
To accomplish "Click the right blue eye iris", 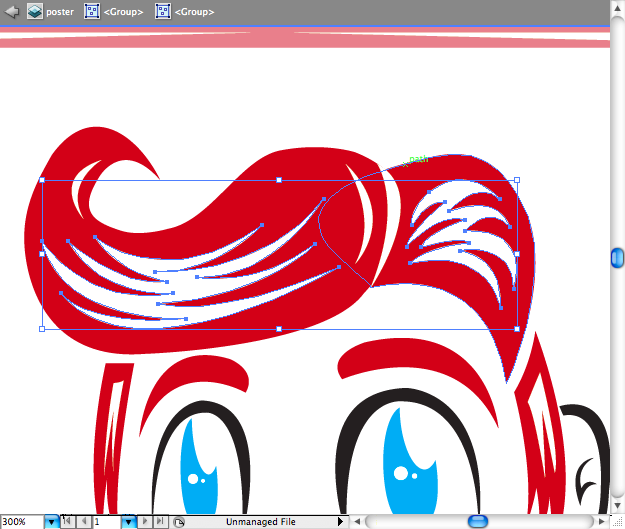I will pos(409,462).
